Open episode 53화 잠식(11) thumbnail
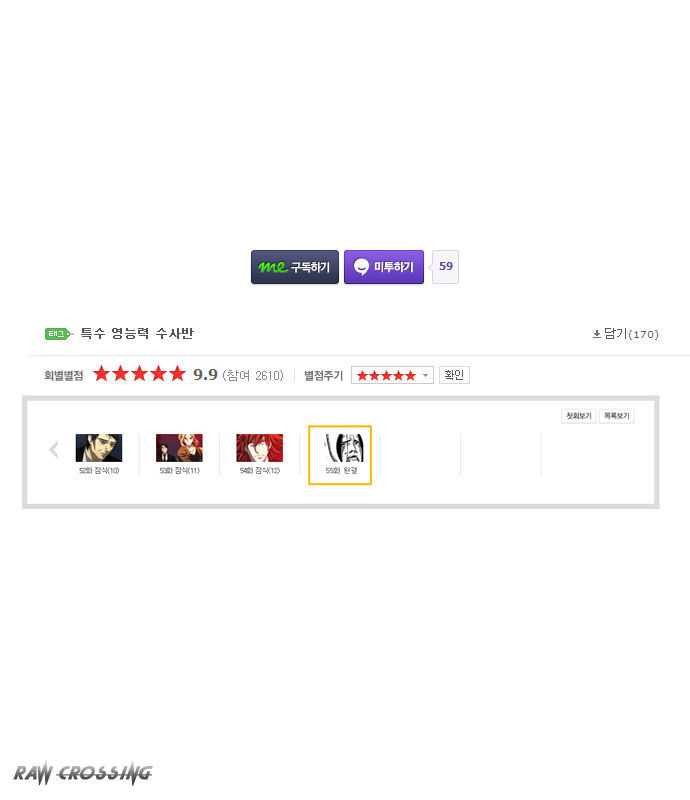The width and height of the screenshot is (690, 800). click(179, 447)
